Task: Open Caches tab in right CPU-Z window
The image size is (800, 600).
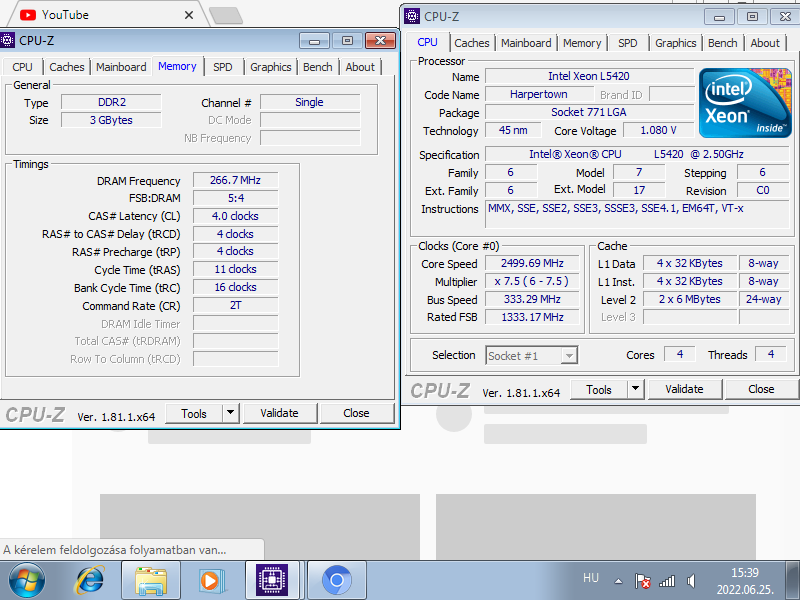Action: (x=472, y=43)
